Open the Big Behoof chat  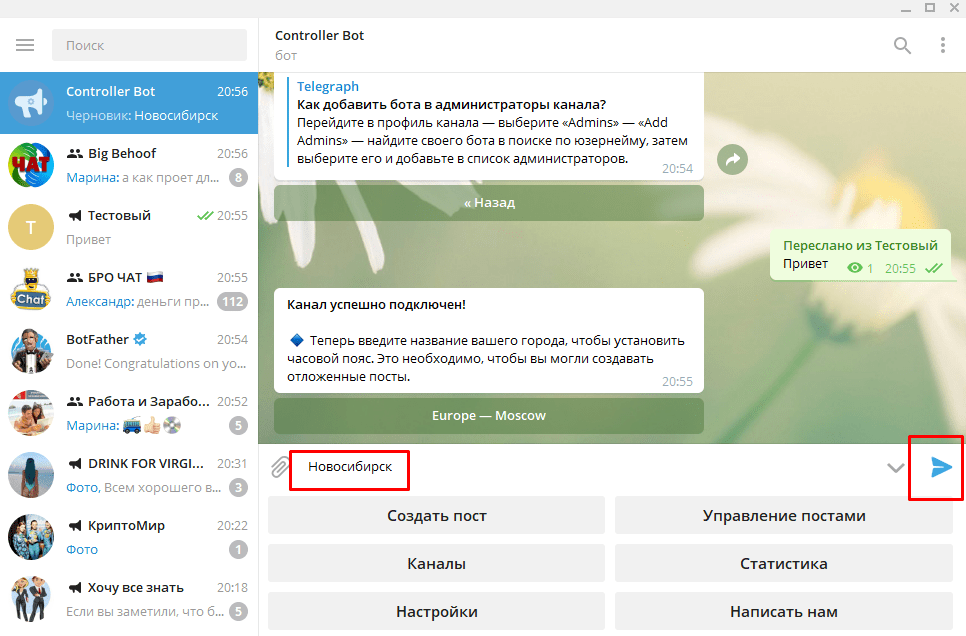point(129,165)
